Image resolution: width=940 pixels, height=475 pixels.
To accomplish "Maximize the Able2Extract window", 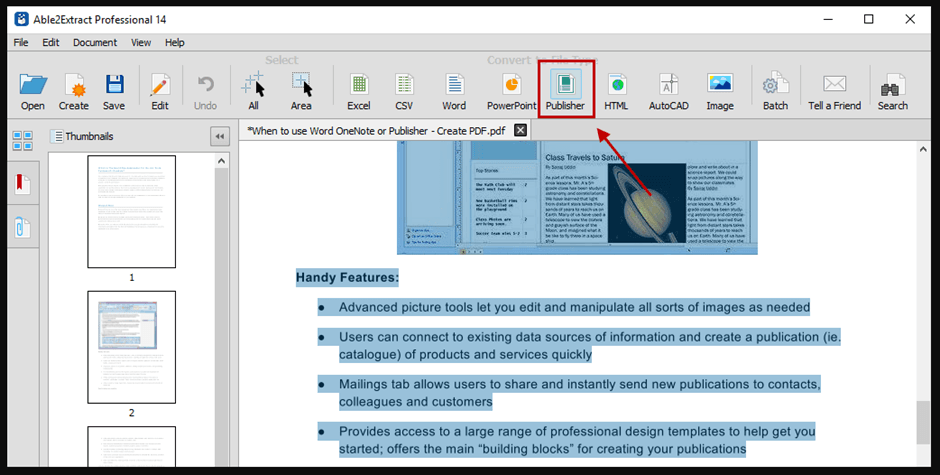I will pyautogui.click(x=869, y=19).
